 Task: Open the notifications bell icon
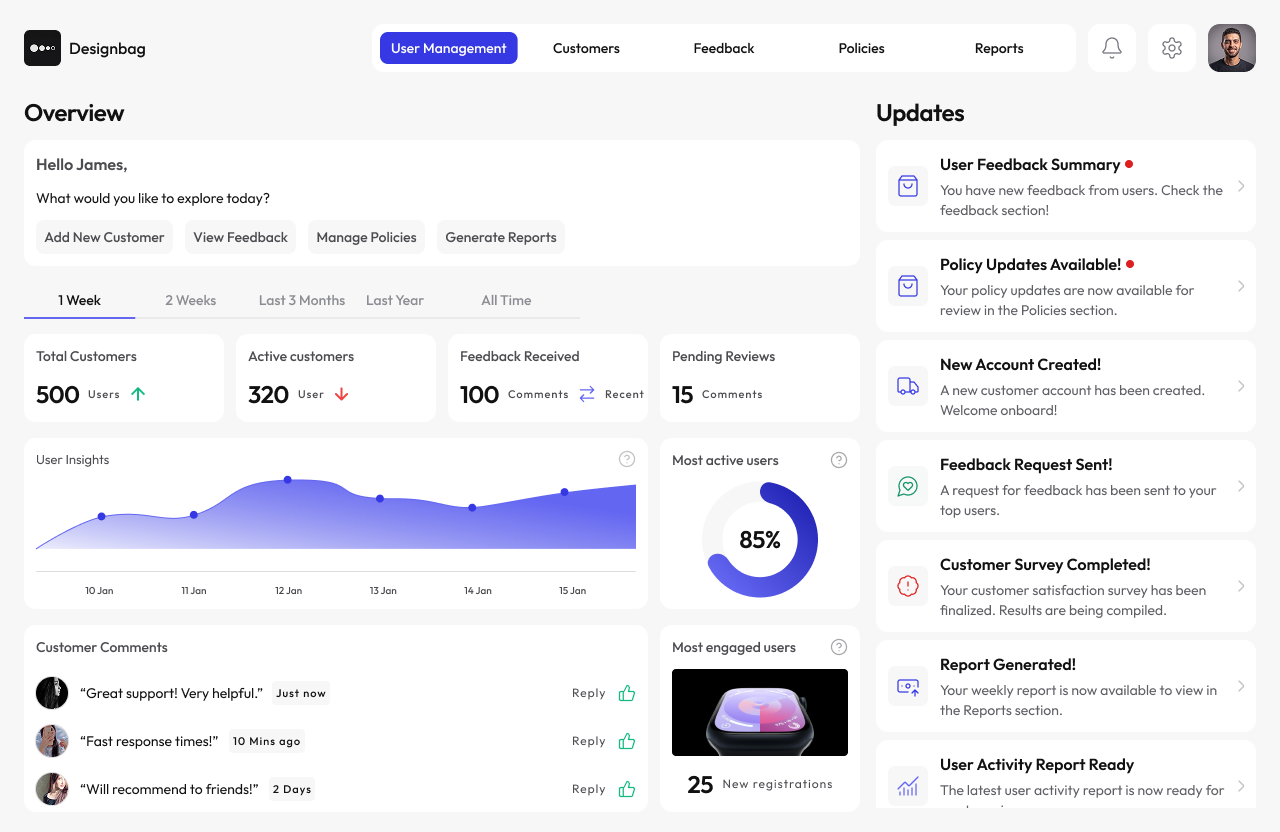(x=1112, y=48)
